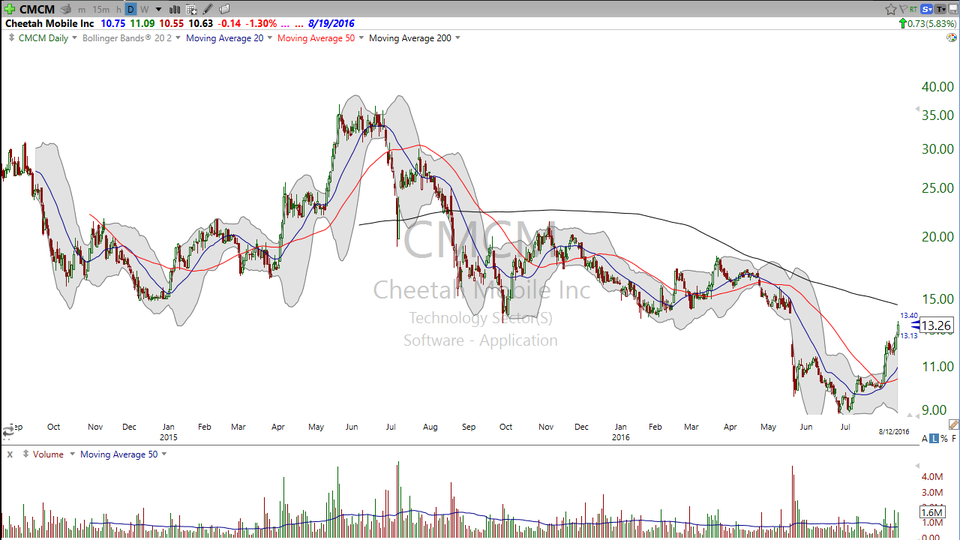Click the add indicator grid icon
Viewport: 960px width, 540px height.
click(x=191, y=9)
